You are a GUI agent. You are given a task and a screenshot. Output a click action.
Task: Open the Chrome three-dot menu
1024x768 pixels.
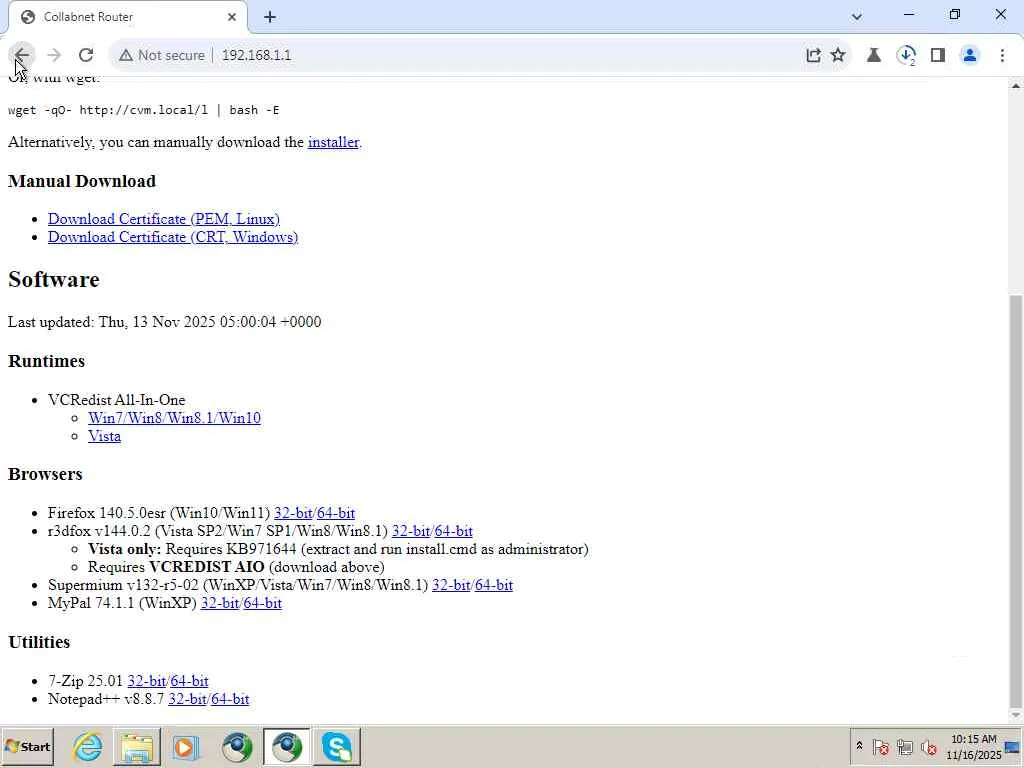(x=1002, y=56)
